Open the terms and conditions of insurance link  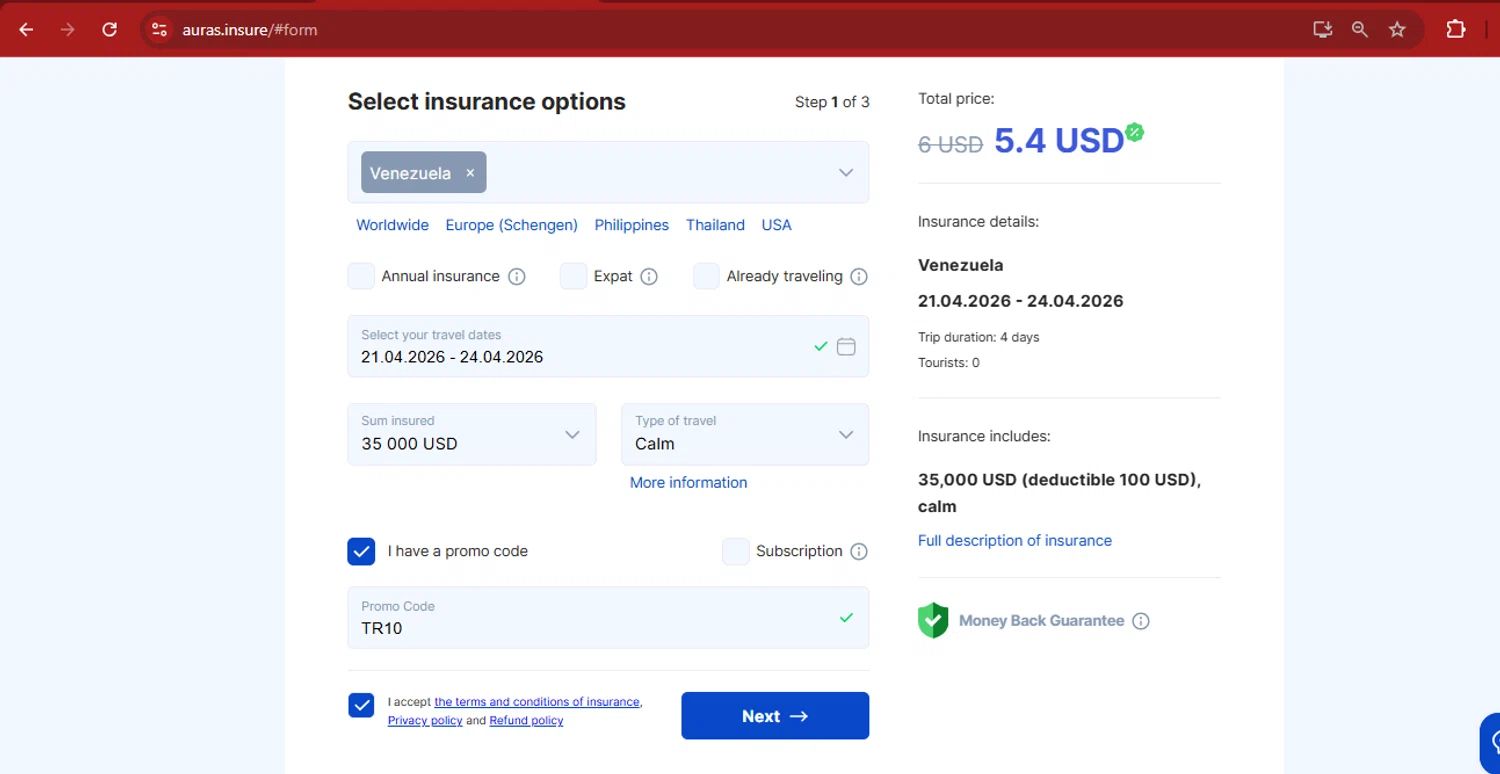tap(537, 702)
